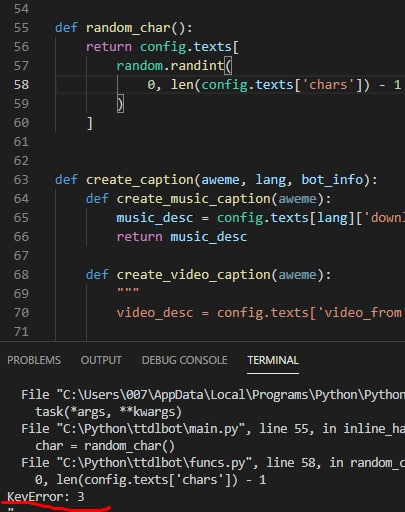This screenshot has height=512, width=405.
Task: Click line number 70 in gutter
Action: (x=21, y=313)
